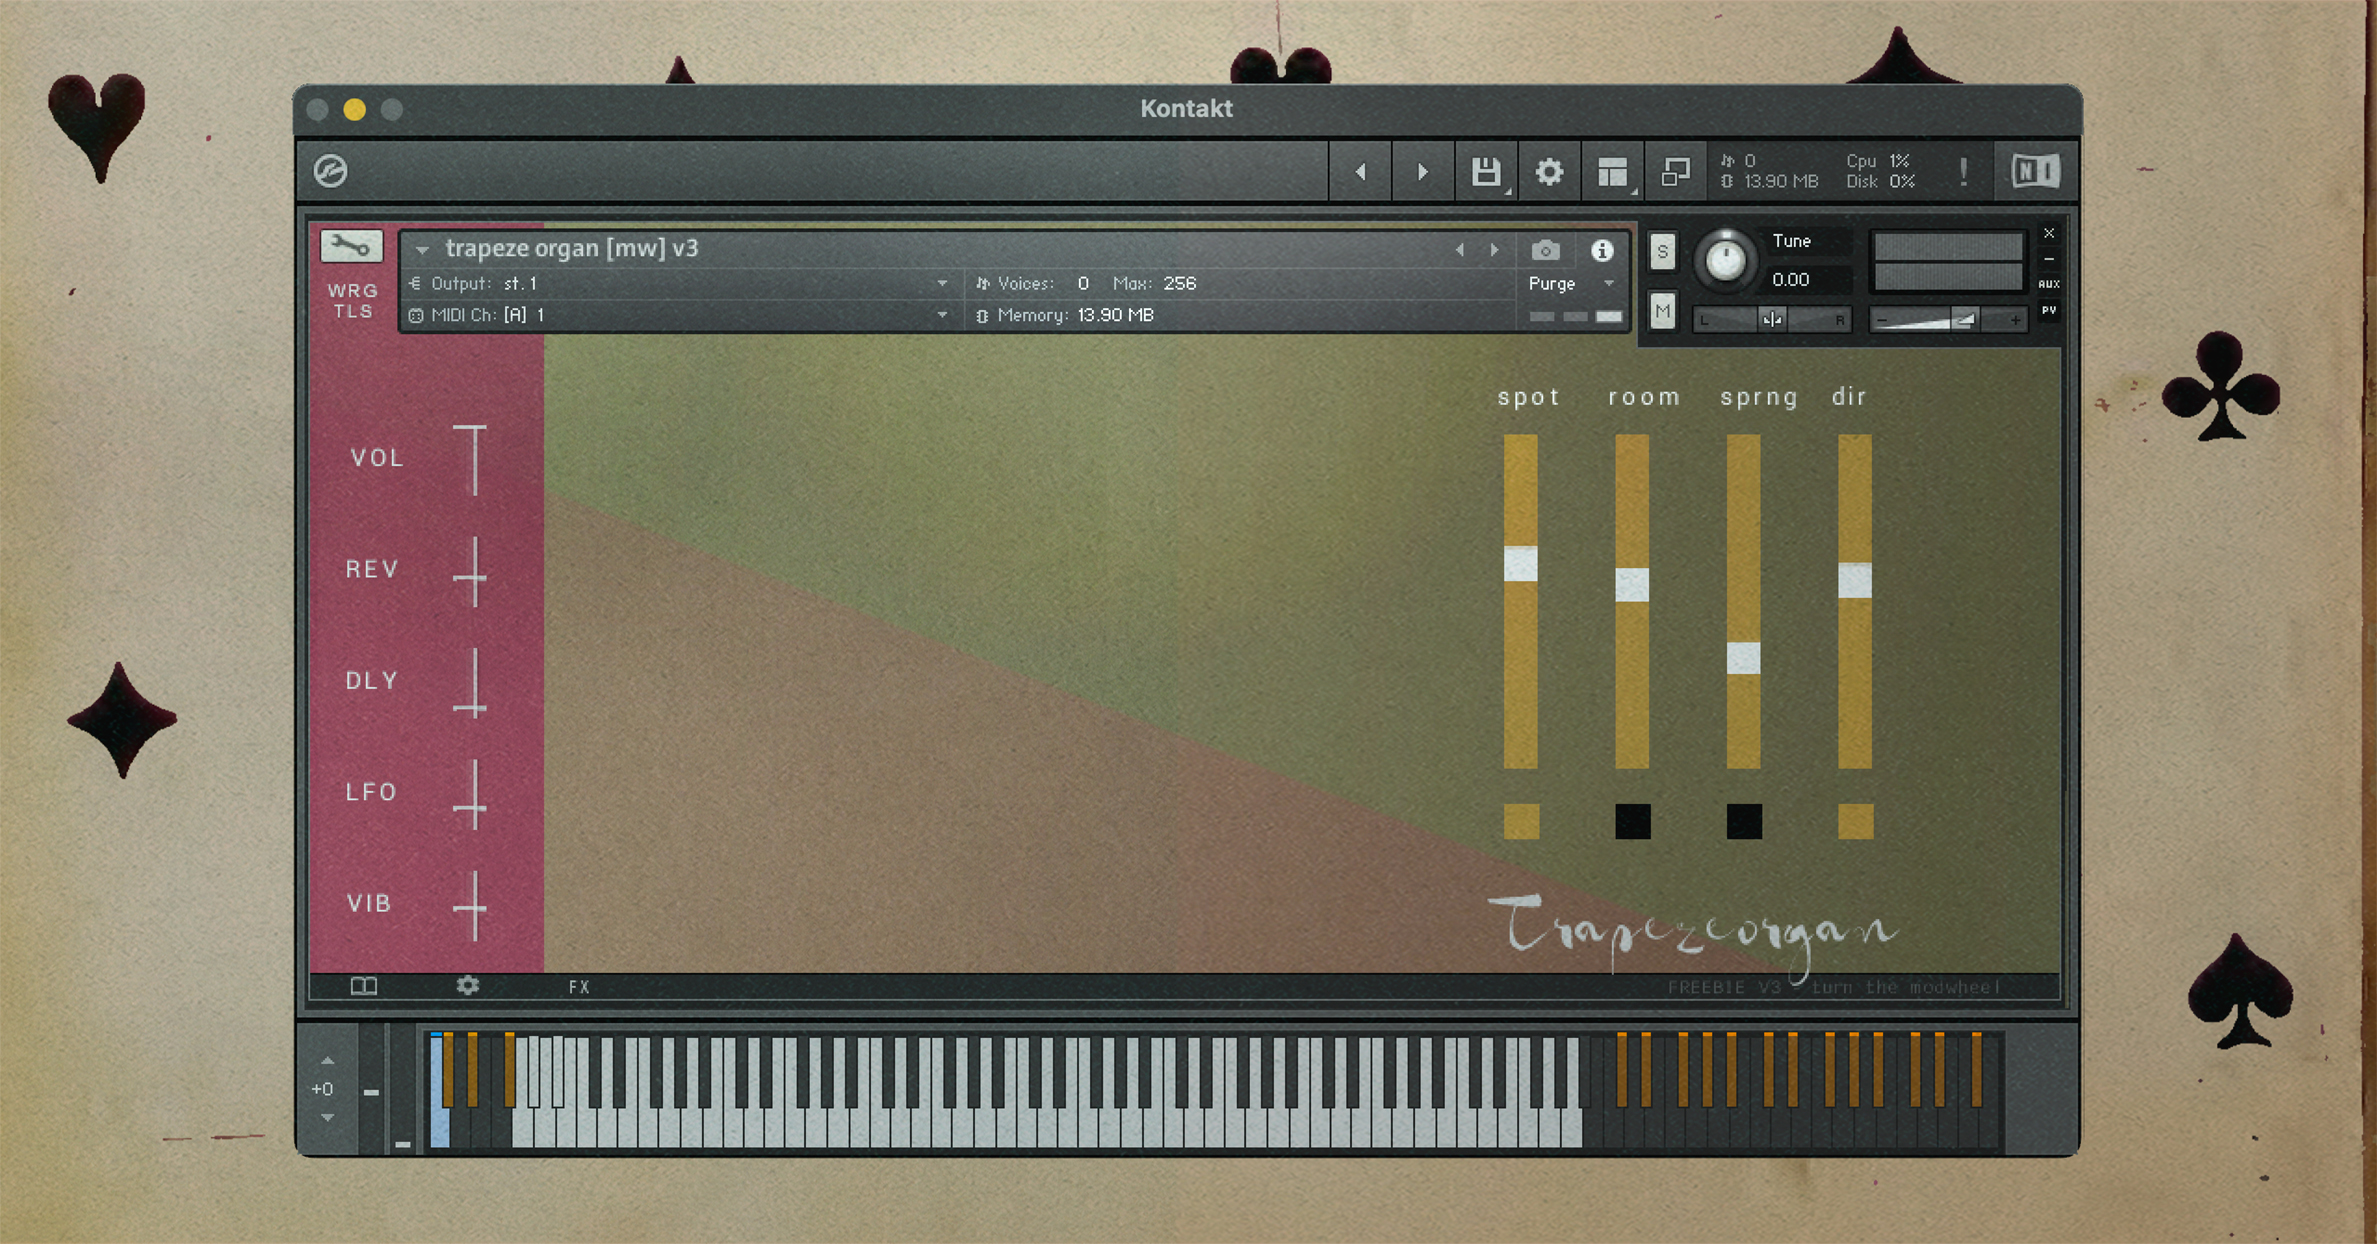Click the Voices 0 count
This screenshot has width=2377, height=1244.
pos(1083,284)
